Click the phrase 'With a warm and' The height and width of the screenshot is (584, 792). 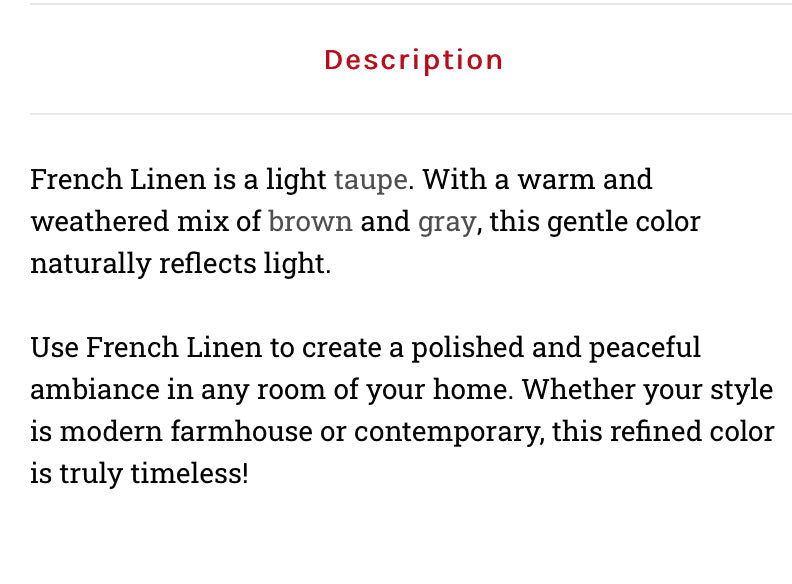point(537,179)
